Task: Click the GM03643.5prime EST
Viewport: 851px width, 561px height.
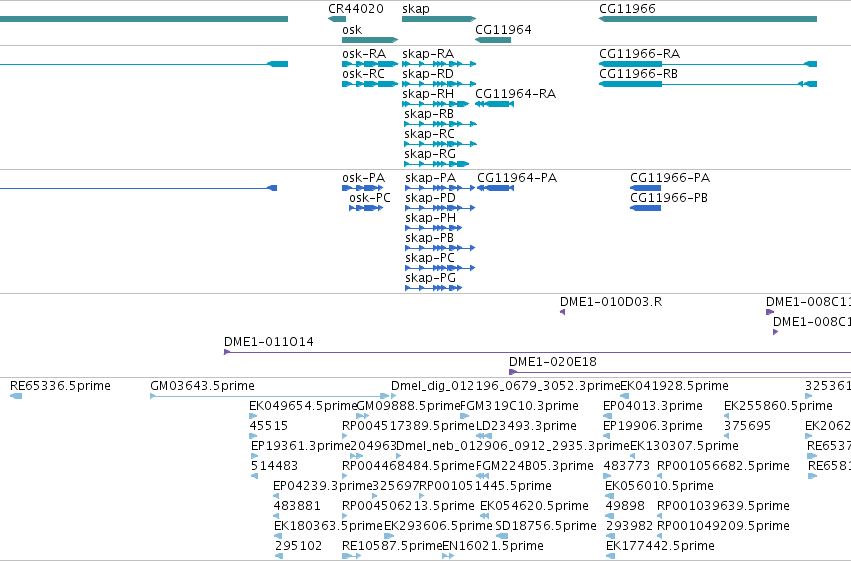Action: pos(269,396)
